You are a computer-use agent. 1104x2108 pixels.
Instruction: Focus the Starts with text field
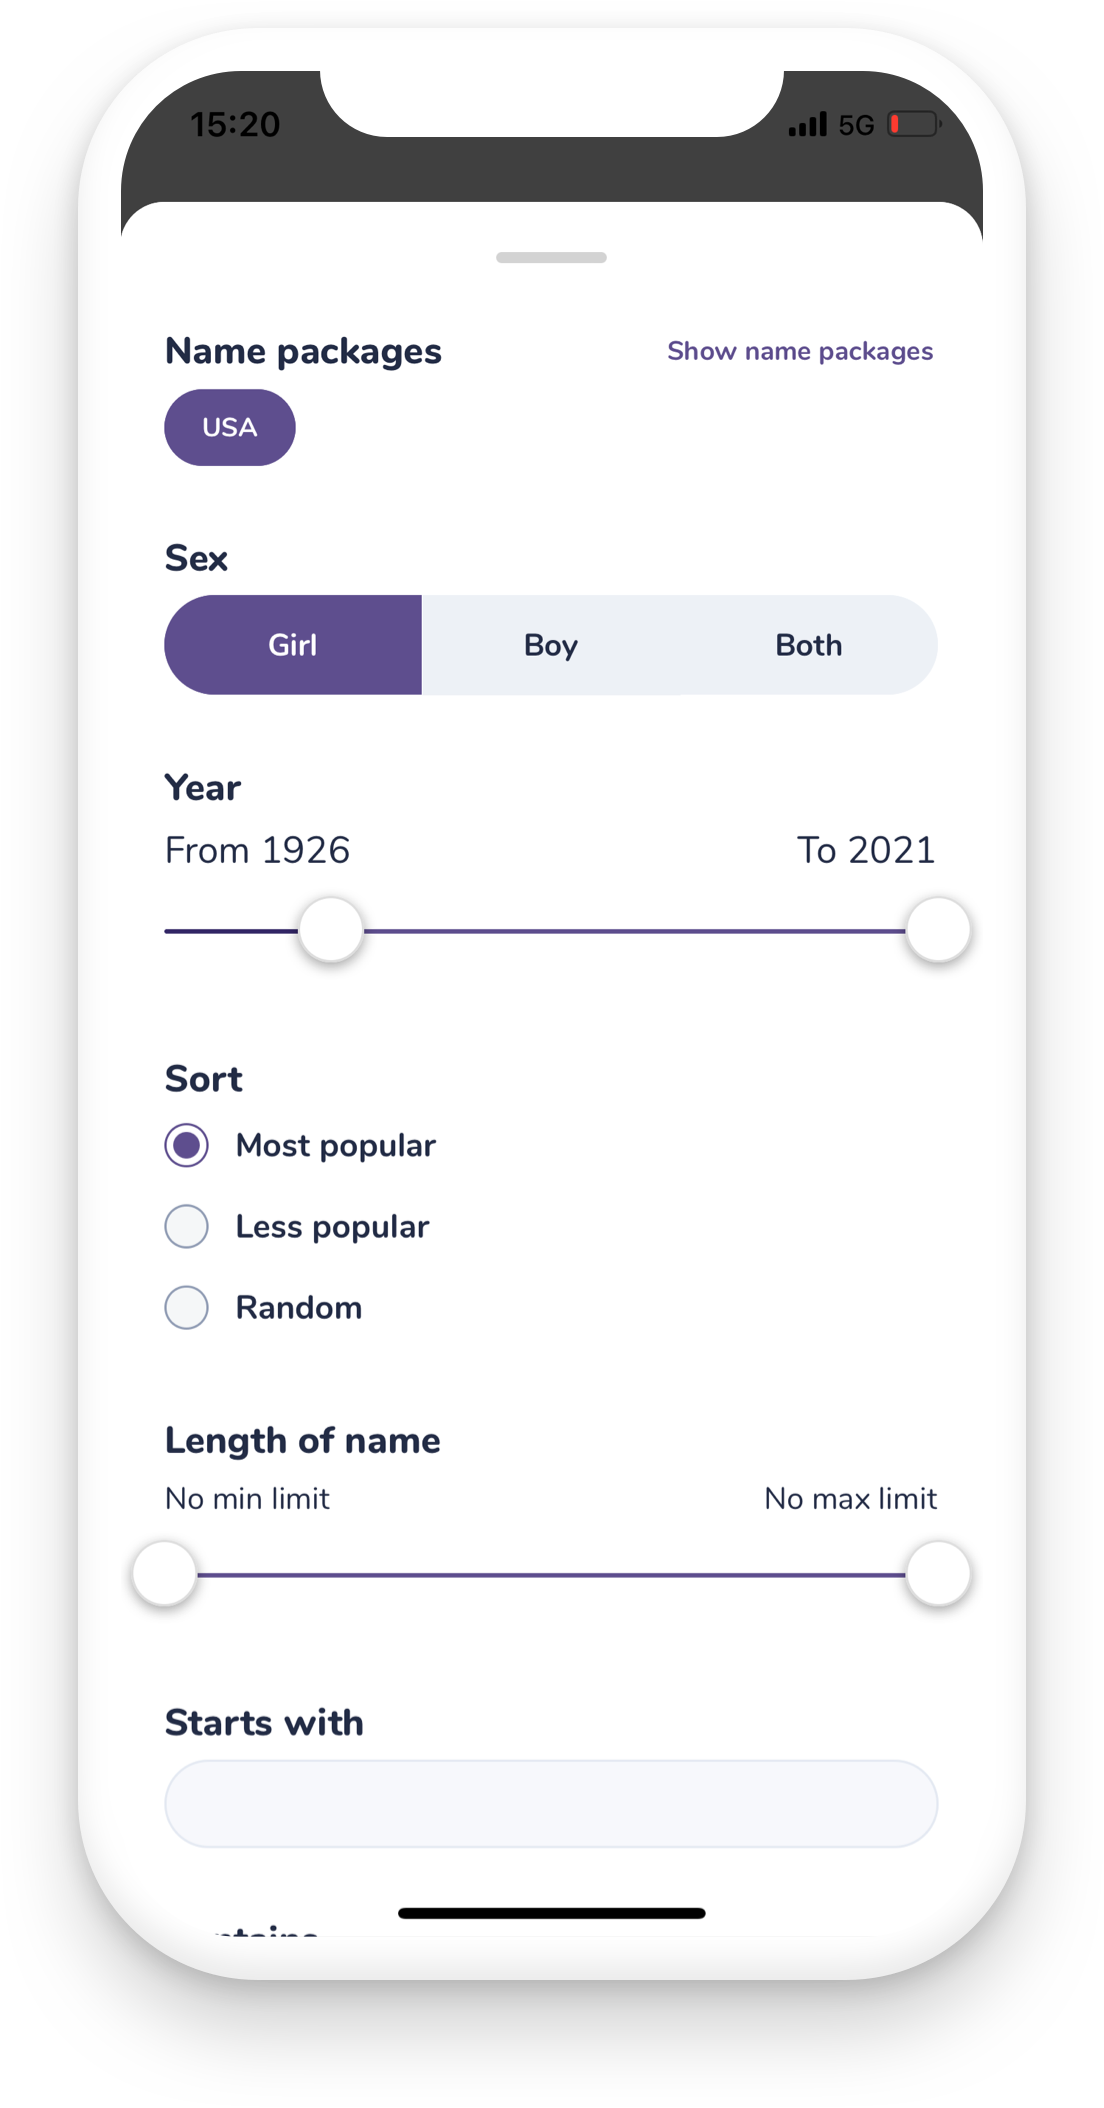pos(551,1803)
